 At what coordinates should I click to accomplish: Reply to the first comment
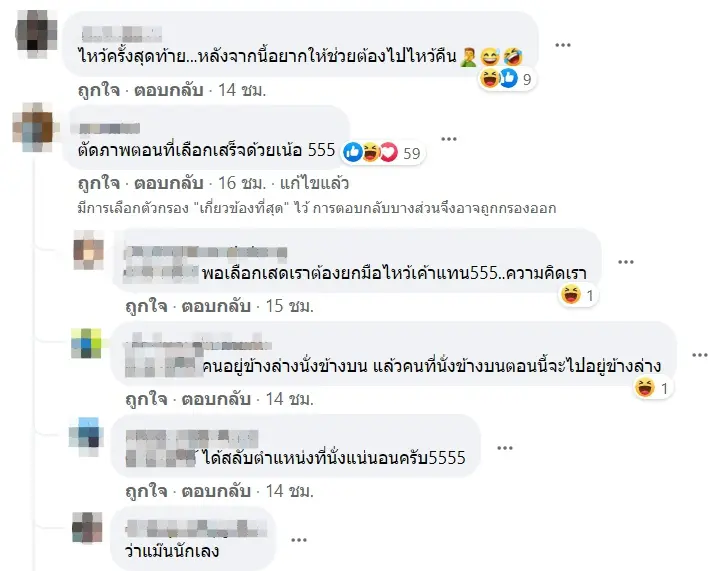coord(169,90)
